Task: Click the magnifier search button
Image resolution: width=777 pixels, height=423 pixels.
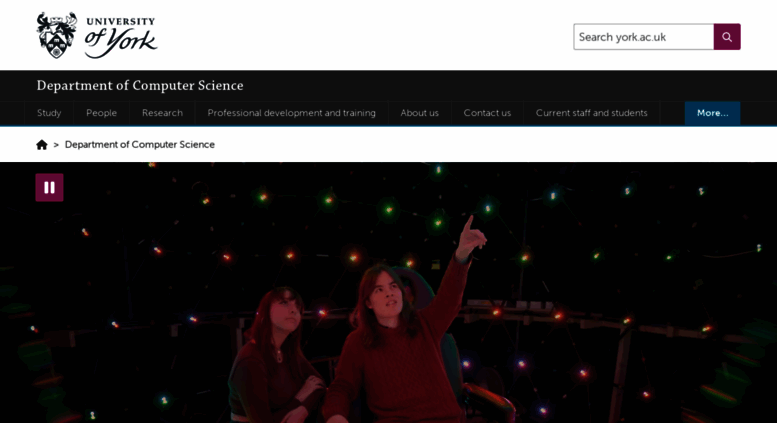Action: tap(727, 37)
